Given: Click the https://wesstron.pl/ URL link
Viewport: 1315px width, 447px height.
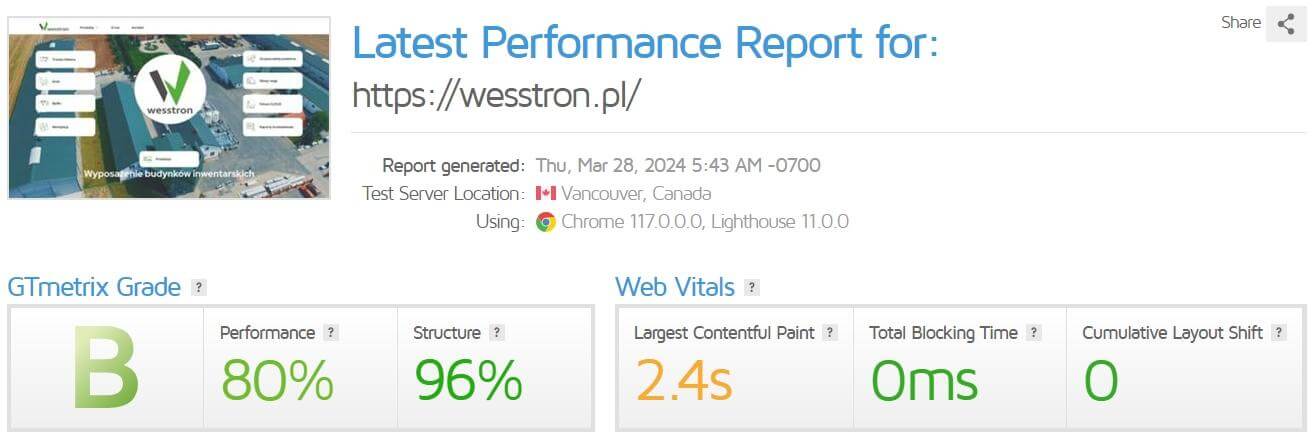Looking at the screenshot, I should tap(496, 94).
